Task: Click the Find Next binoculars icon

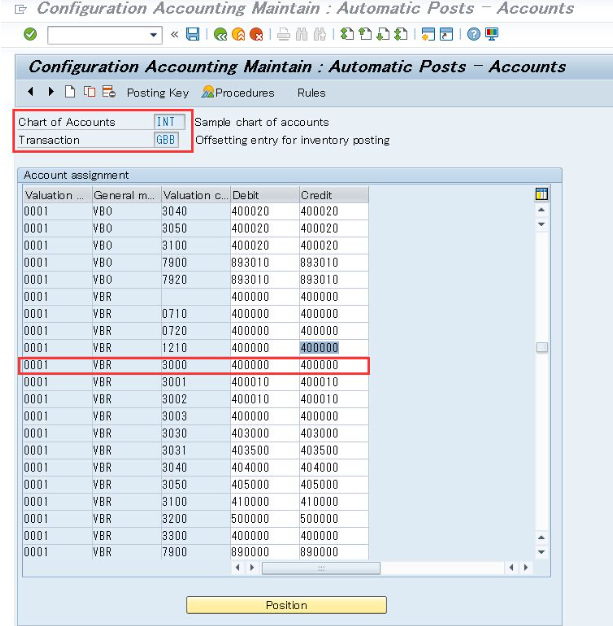Action: click(x=320, y=35)
